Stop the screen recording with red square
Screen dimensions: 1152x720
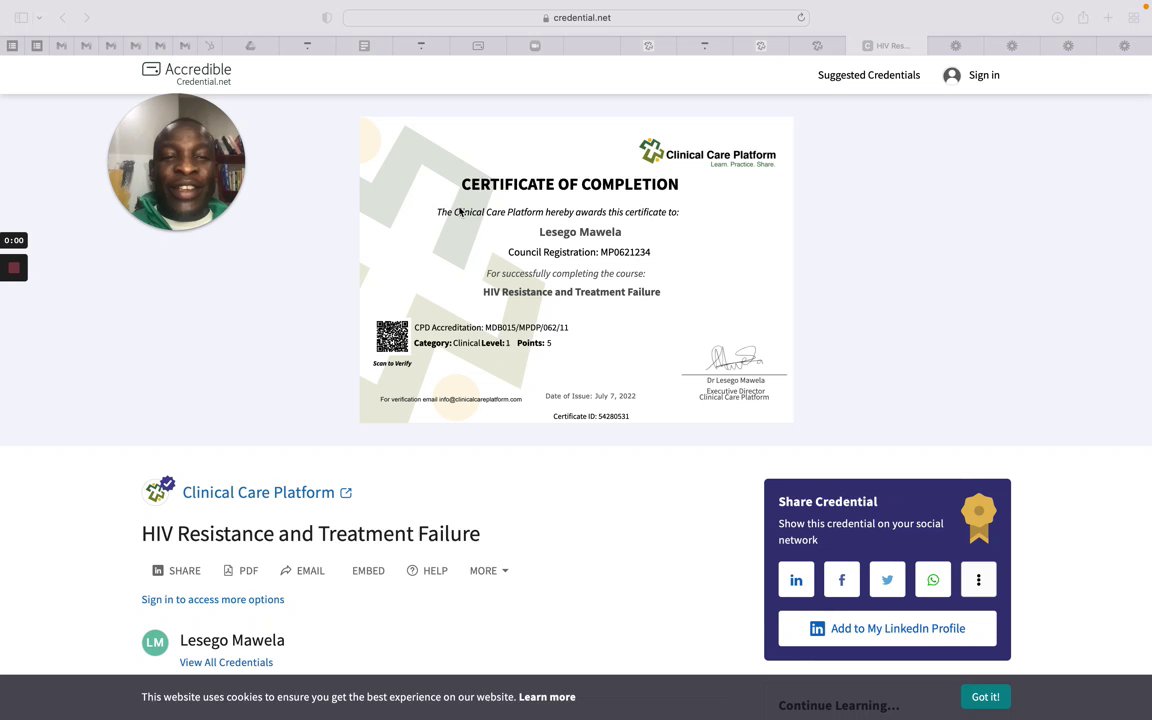(14, 268)
